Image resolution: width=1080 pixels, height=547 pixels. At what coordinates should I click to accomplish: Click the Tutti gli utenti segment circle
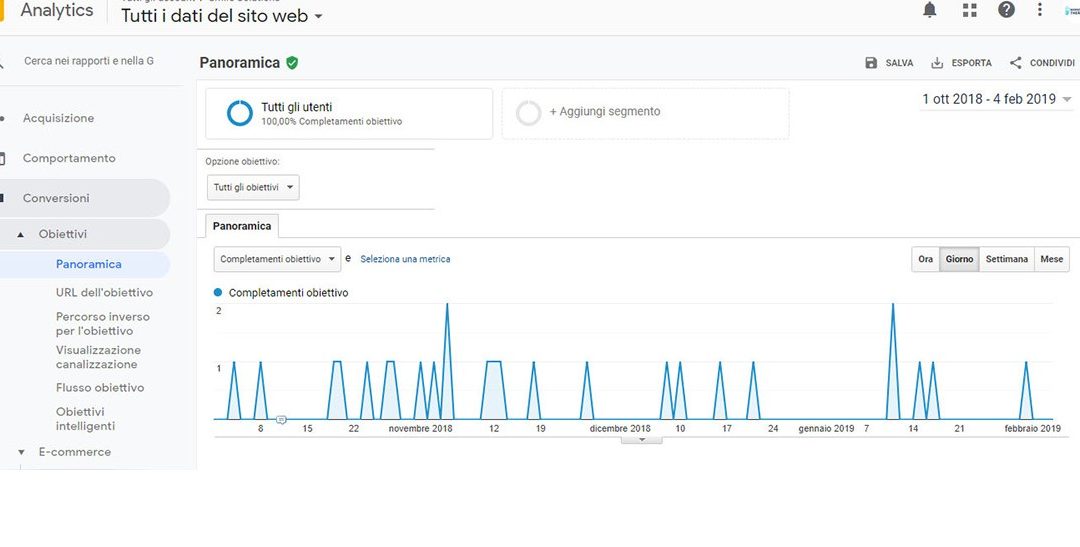tap(240, 113)
